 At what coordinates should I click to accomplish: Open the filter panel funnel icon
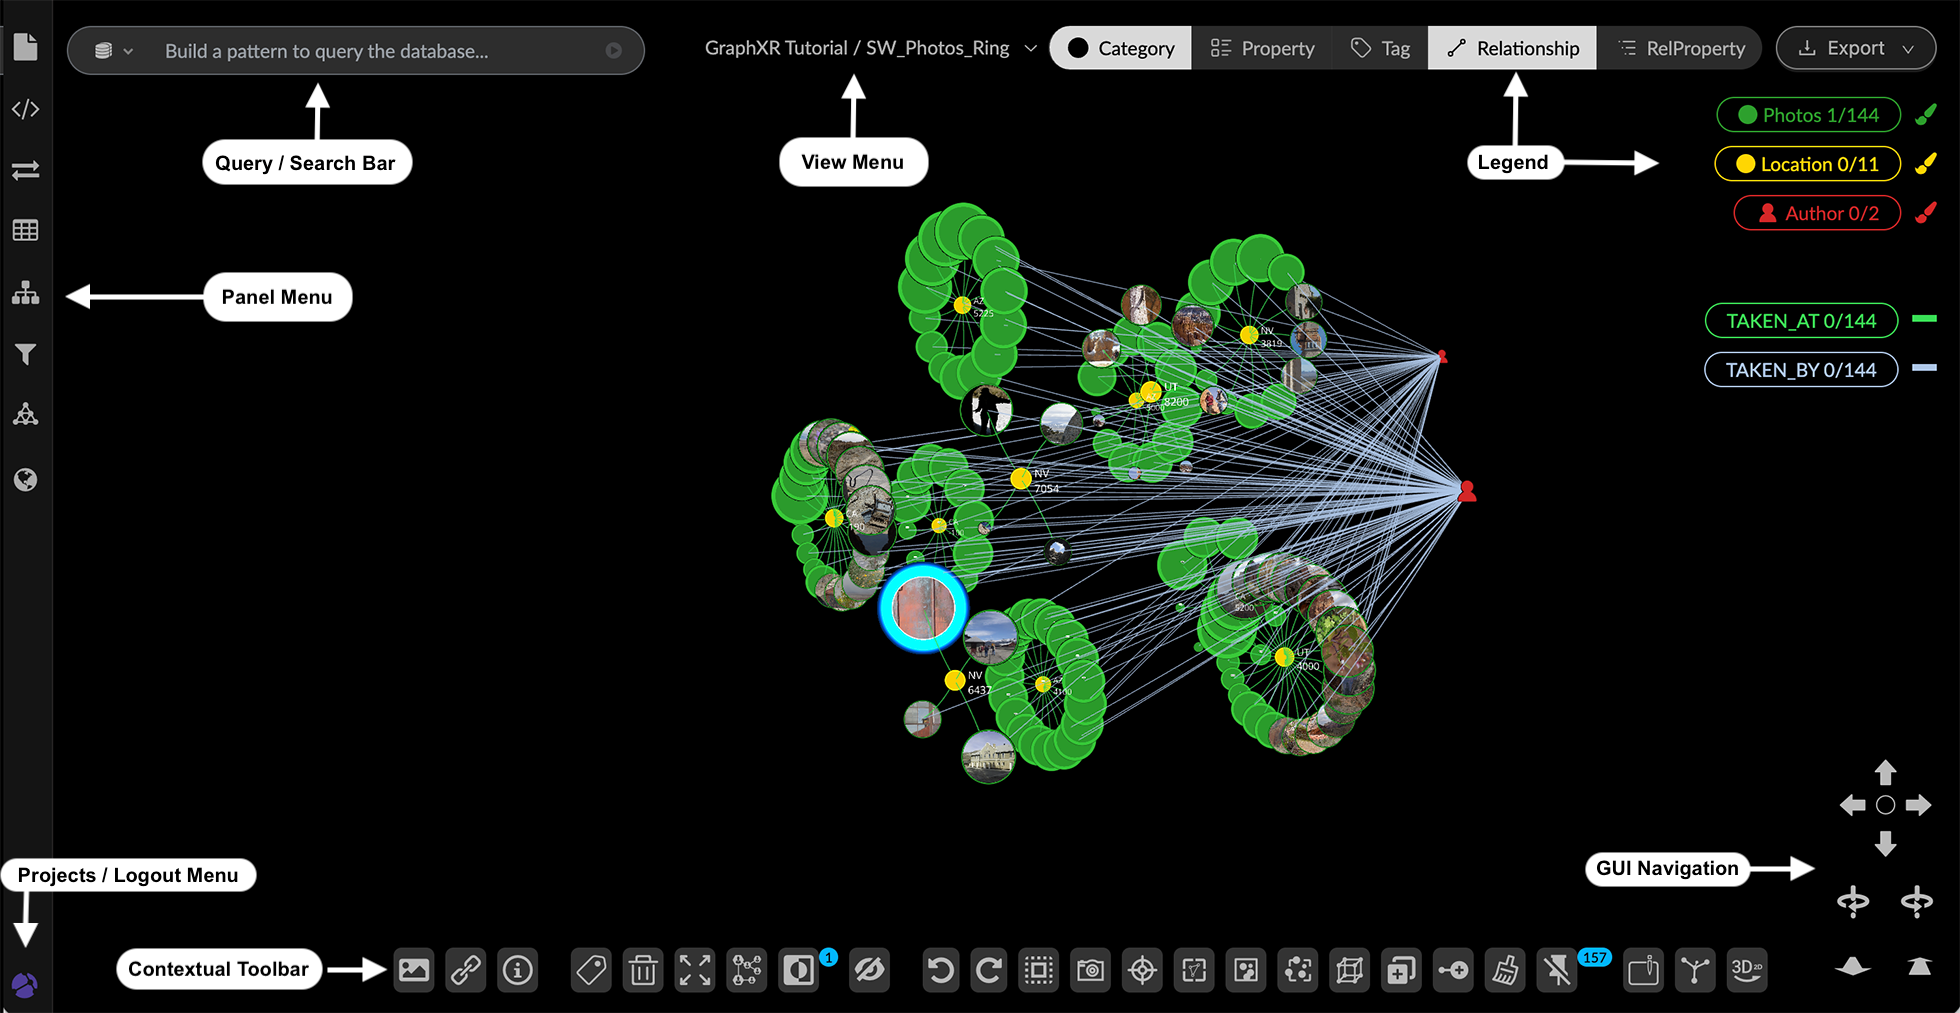pos(25,354)
